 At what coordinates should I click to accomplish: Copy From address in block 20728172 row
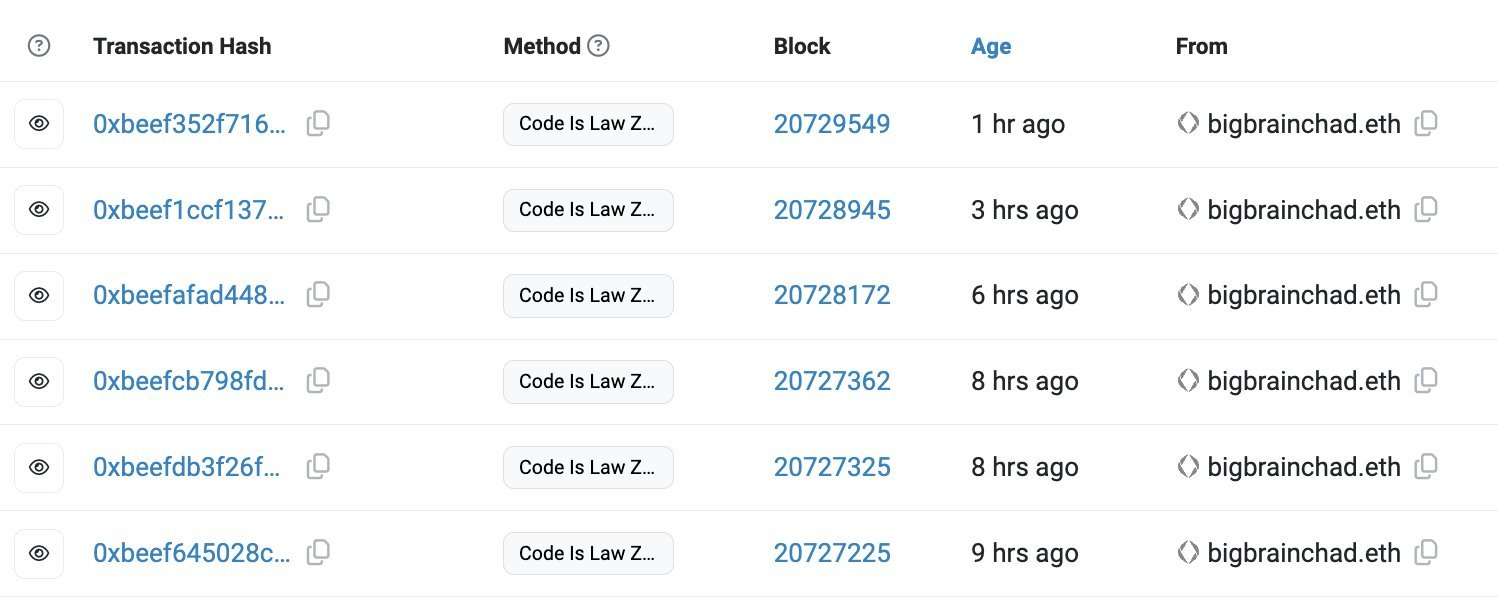pos(1426,294)
